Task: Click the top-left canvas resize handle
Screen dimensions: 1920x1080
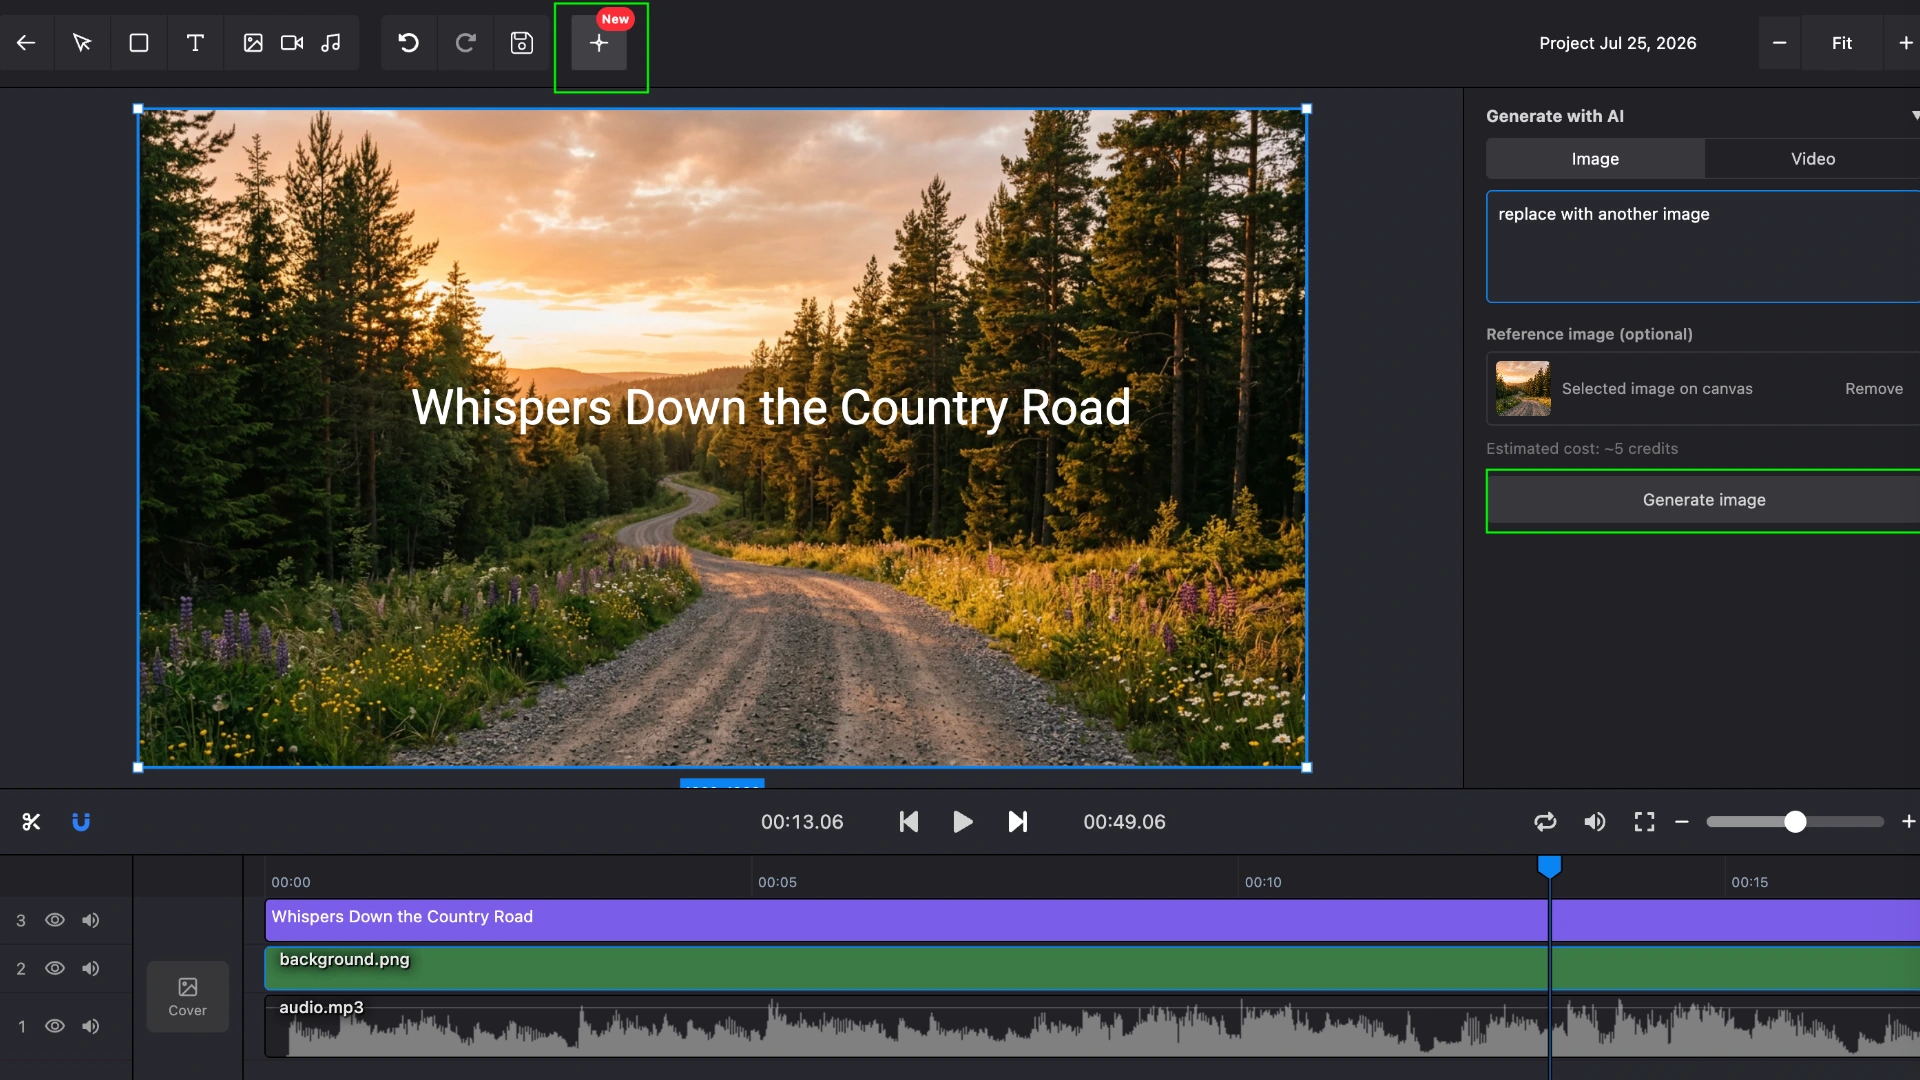Action: pos(138,109)
